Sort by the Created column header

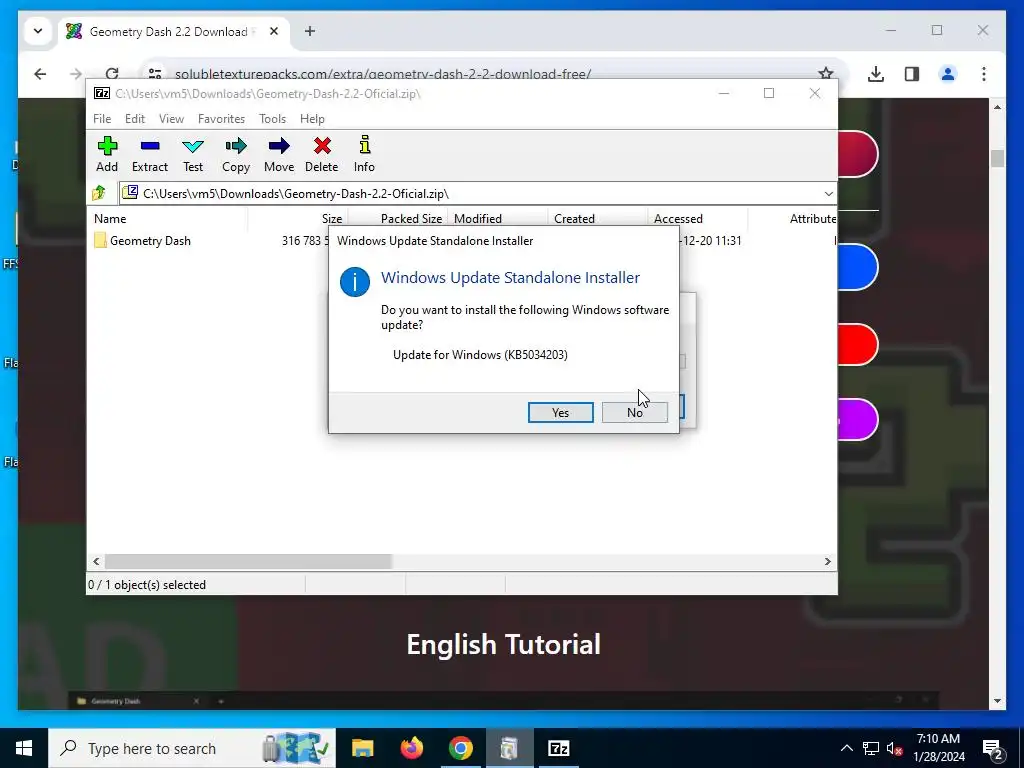click(x=598, y=219)
